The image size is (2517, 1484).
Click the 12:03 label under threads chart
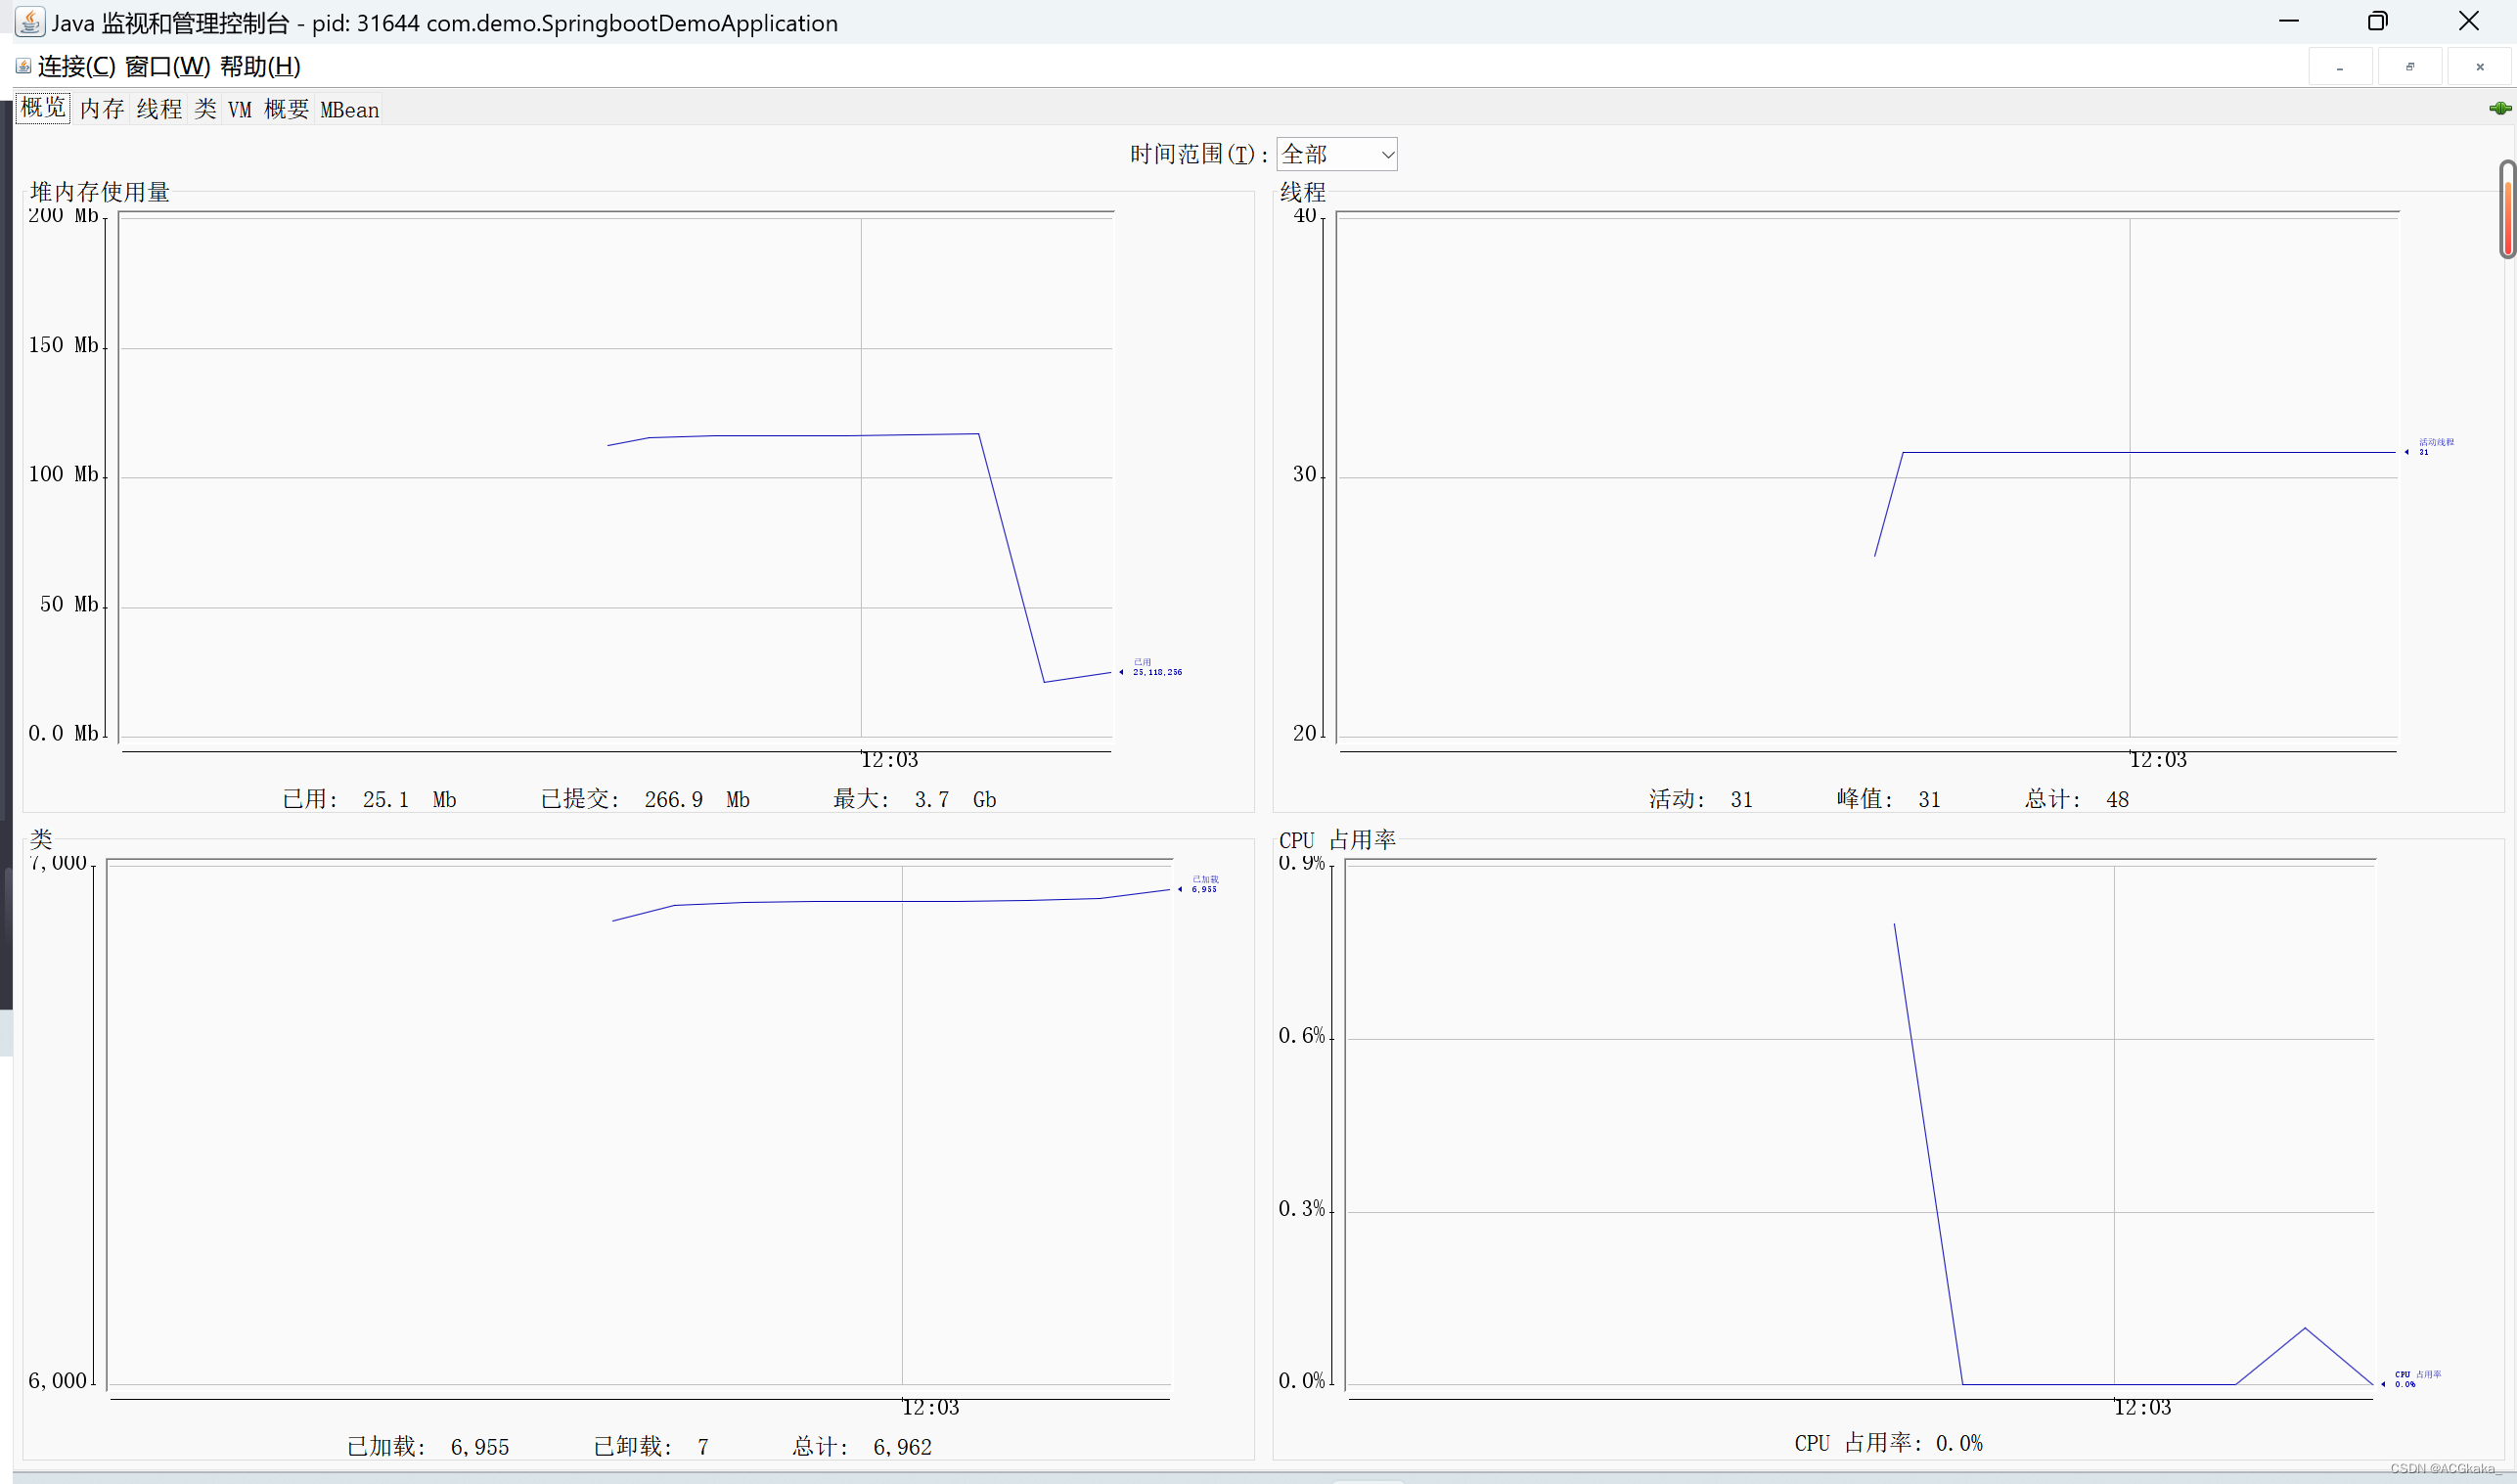click(2158, 760)
